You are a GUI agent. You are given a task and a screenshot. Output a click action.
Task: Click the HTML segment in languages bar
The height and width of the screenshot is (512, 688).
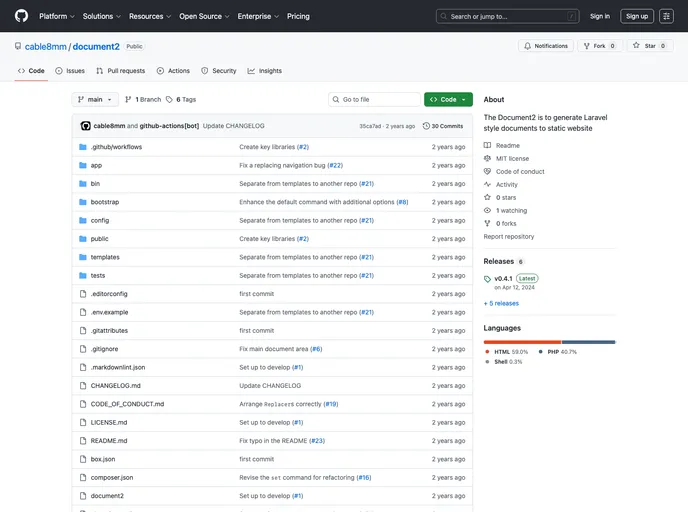pos(522,342)
